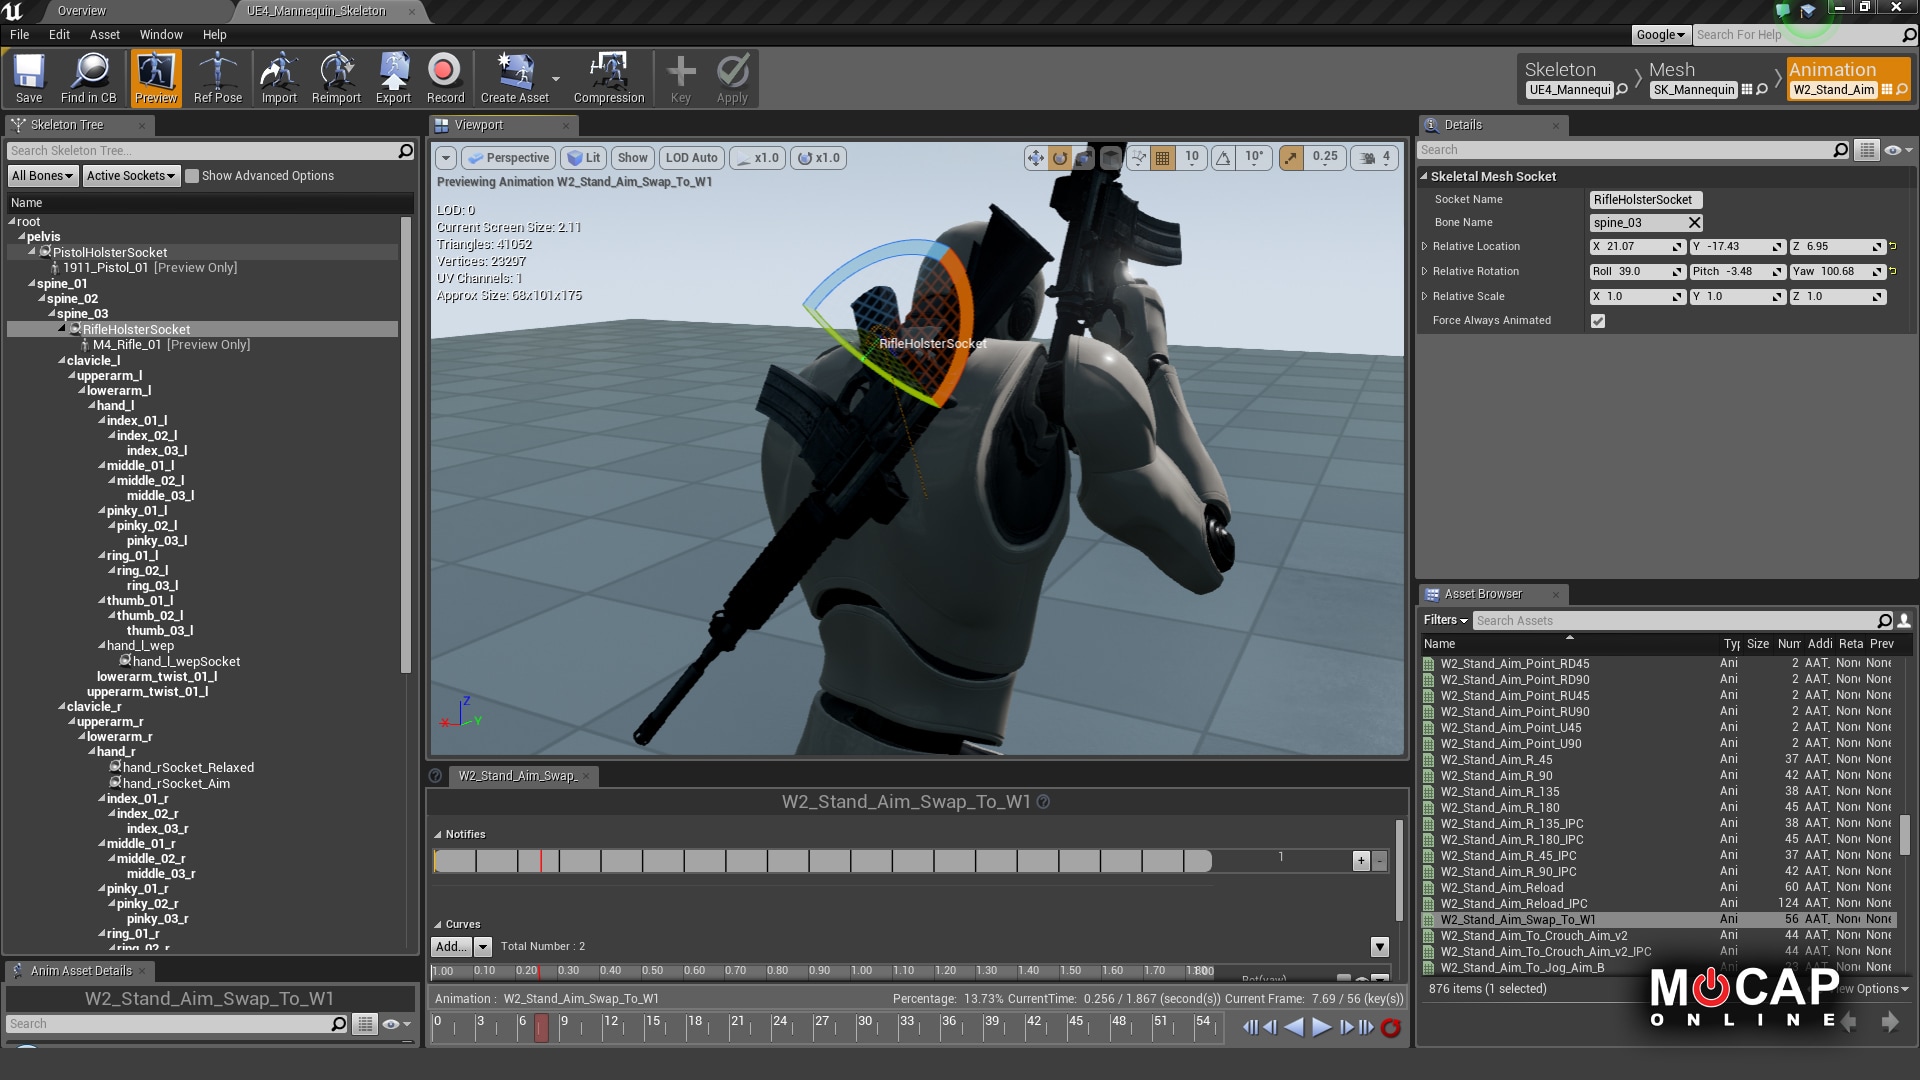Select W2_Stand_Aim_Swap_To_W1 animation asset

[1518, 919]
